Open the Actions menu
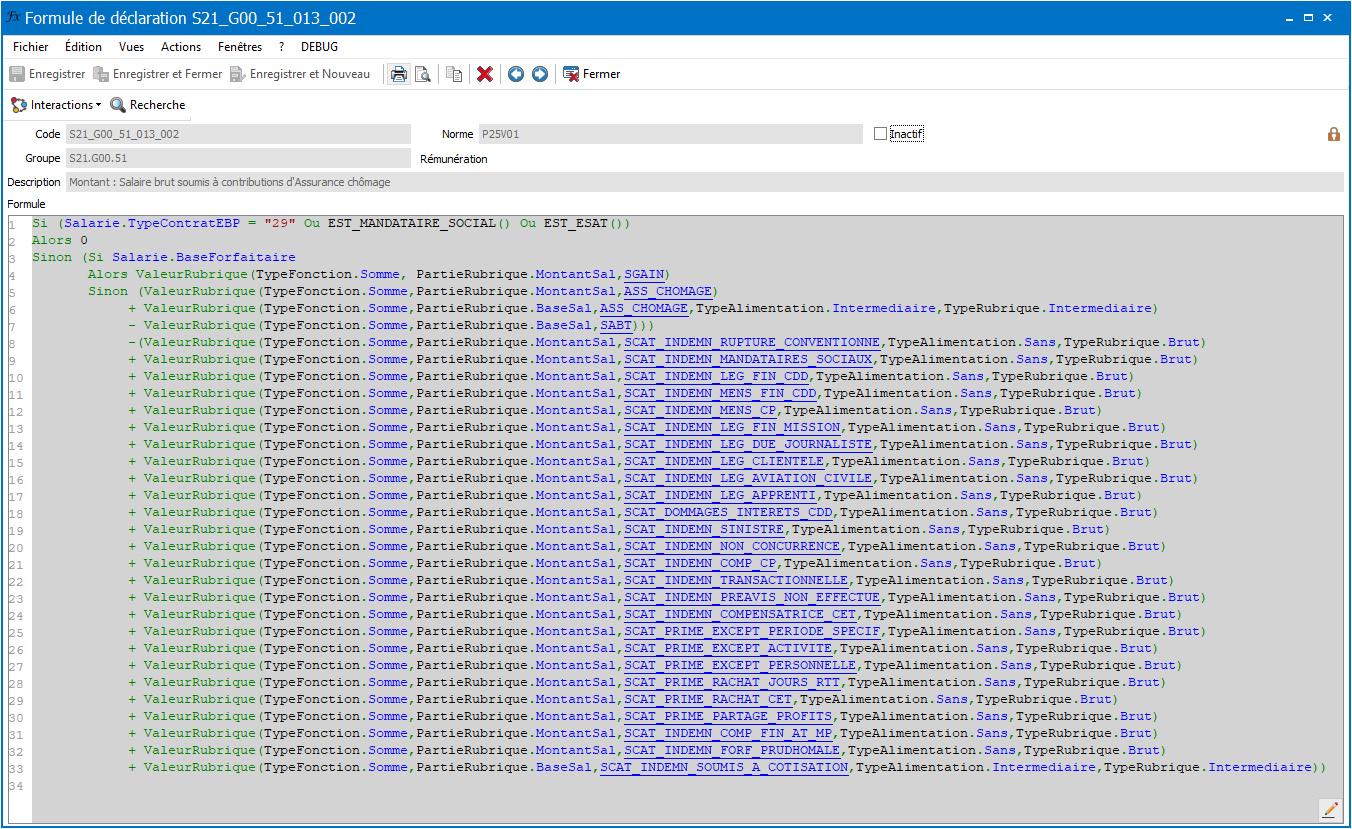 click(181, 47)
